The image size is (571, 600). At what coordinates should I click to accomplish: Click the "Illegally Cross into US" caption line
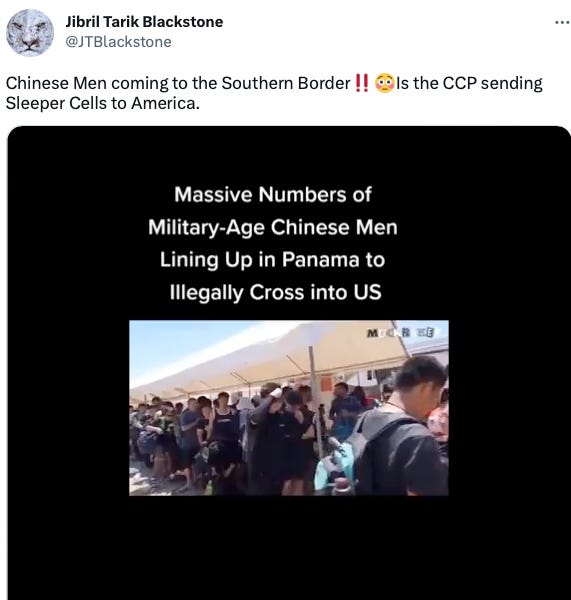276,293
